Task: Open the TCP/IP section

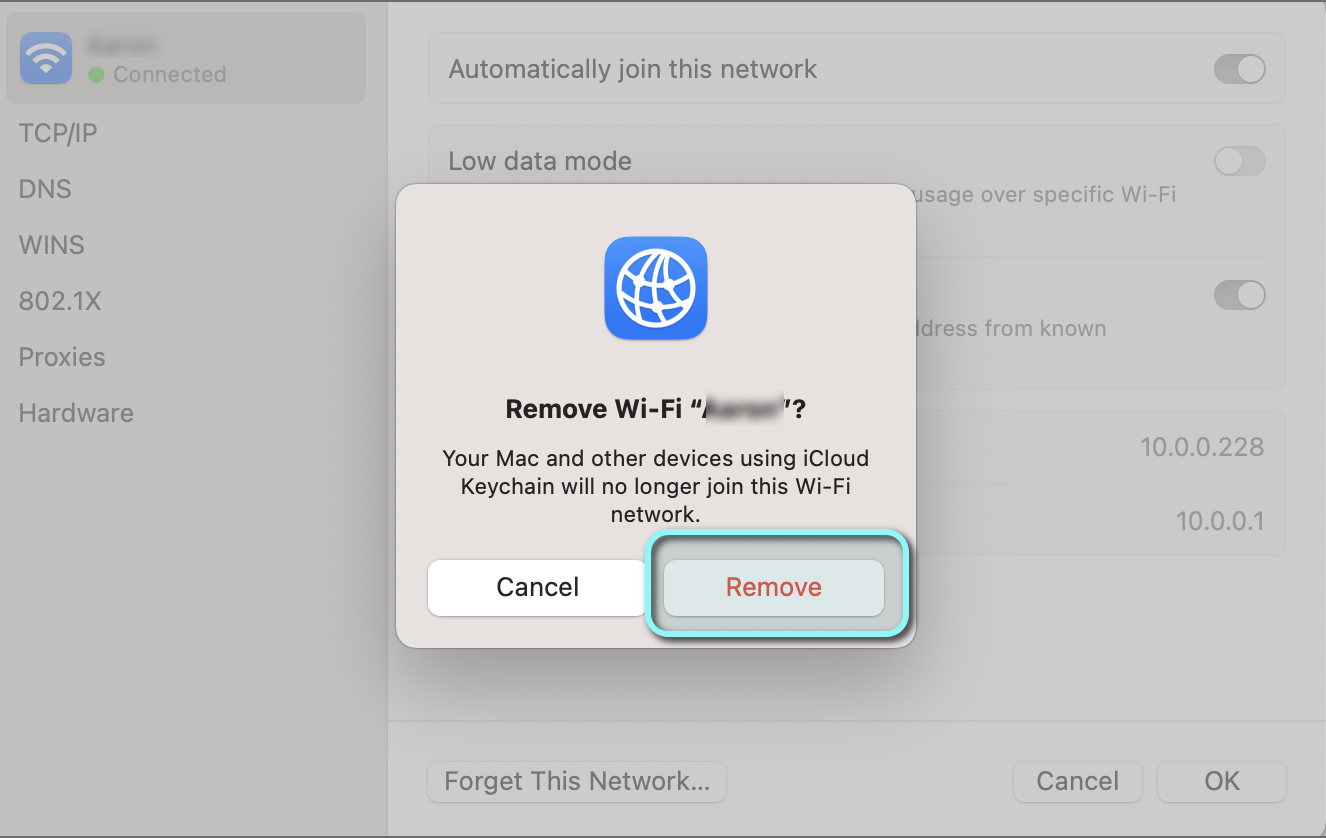Action: (x=58, y=133)
